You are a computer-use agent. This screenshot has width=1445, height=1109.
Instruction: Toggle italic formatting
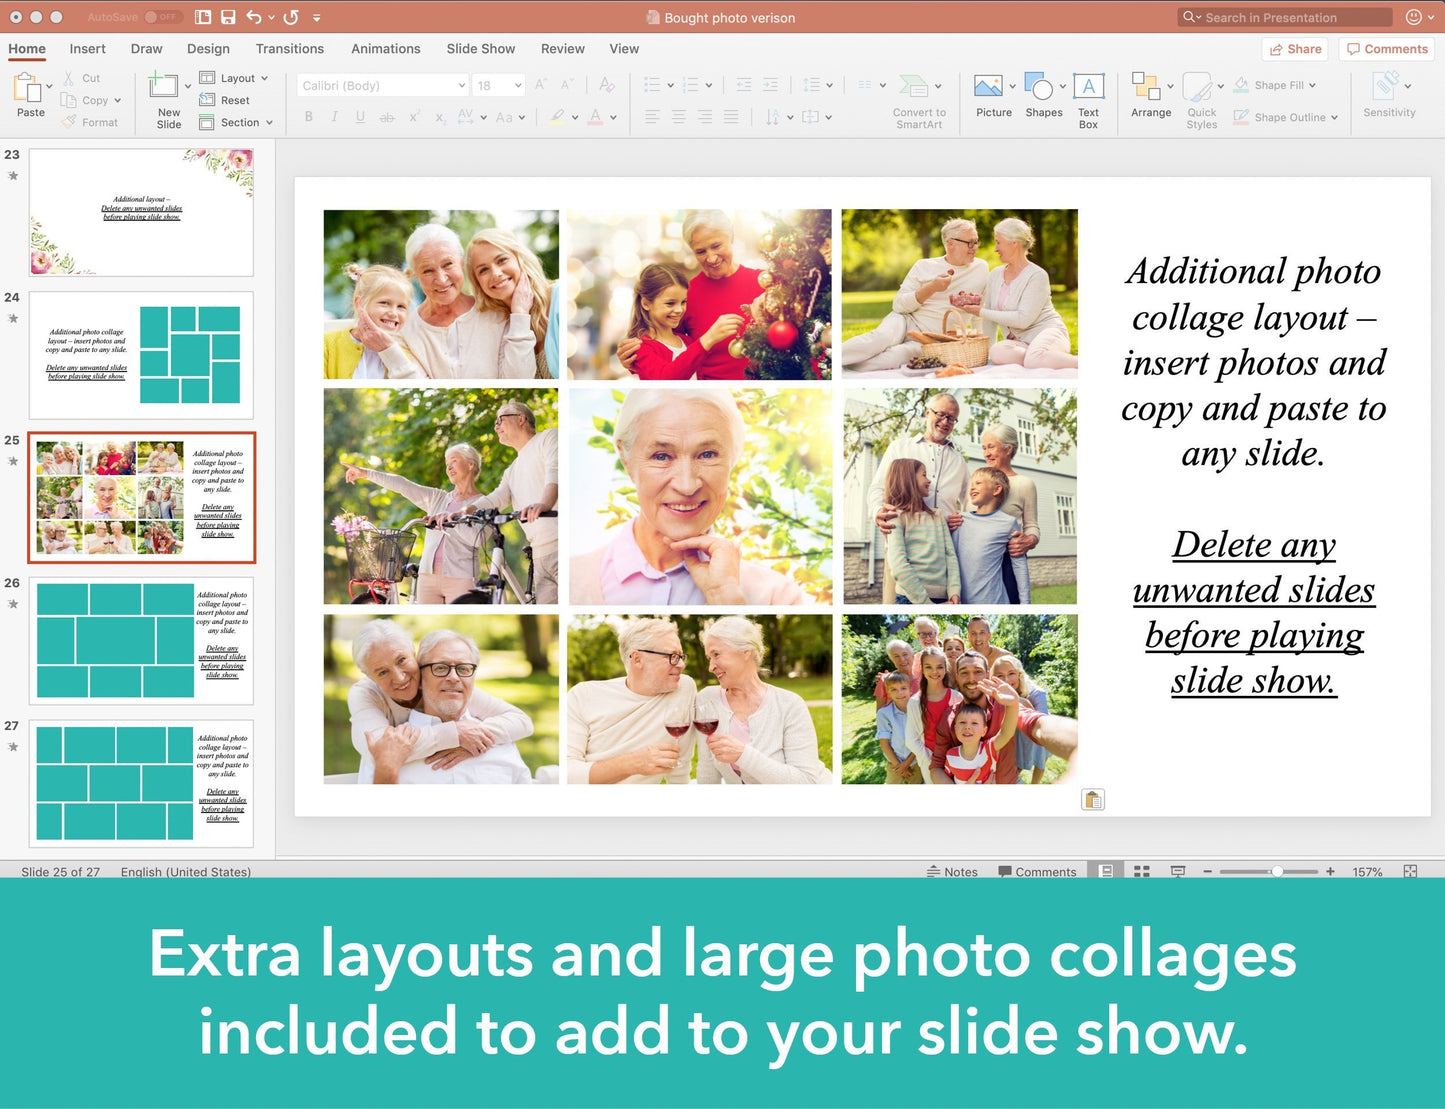334,117
